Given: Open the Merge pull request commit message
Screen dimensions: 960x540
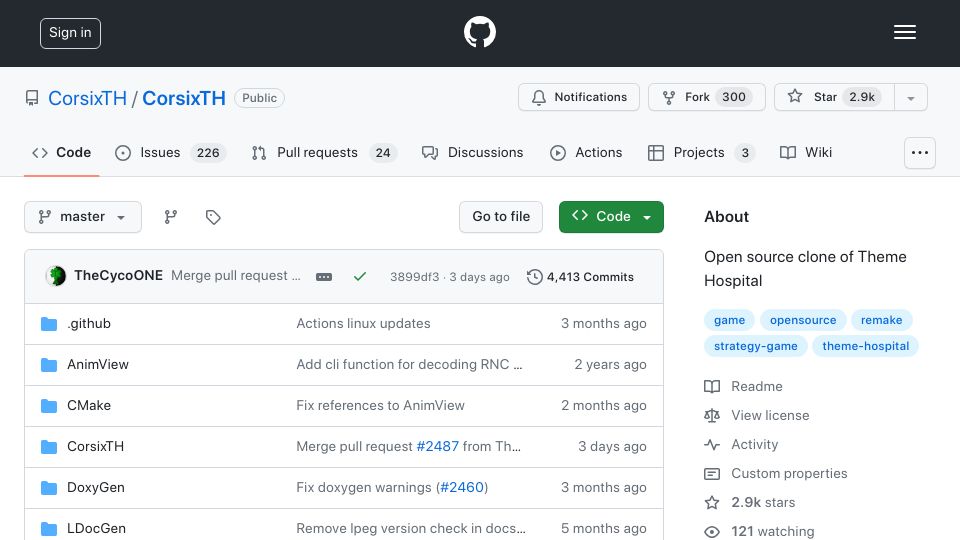Looking at the screenshot, I should 236,276.
